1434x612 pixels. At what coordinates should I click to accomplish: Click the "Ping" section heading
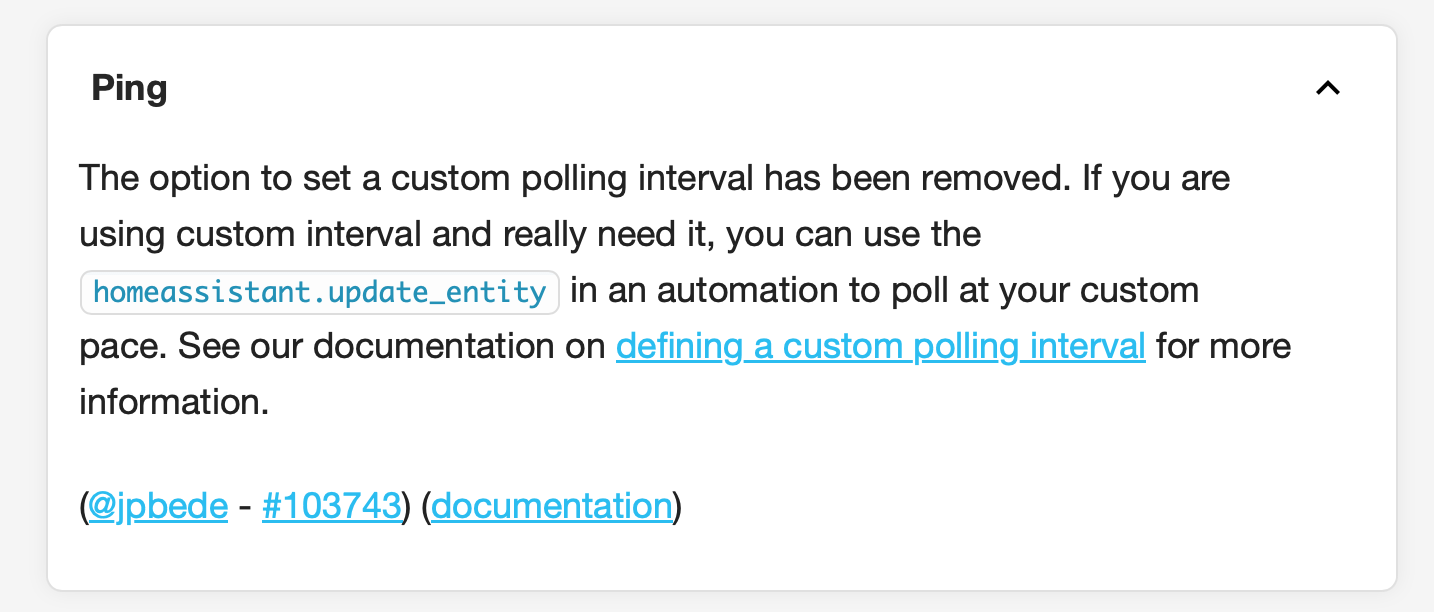click(129, 89)
